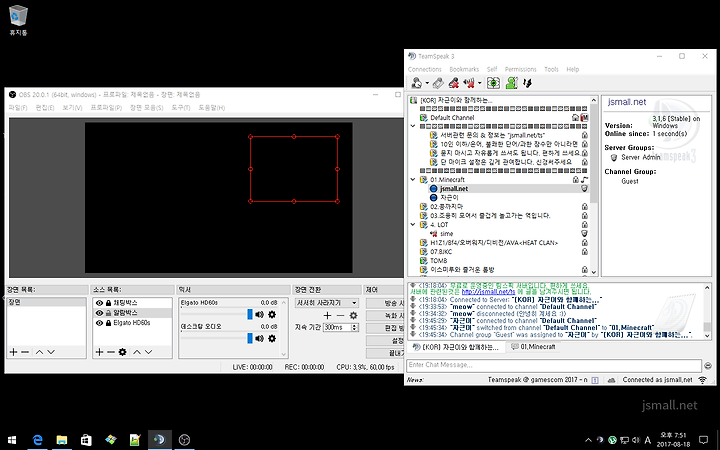Click OBS start recording 녹화 button

[385, 315]
